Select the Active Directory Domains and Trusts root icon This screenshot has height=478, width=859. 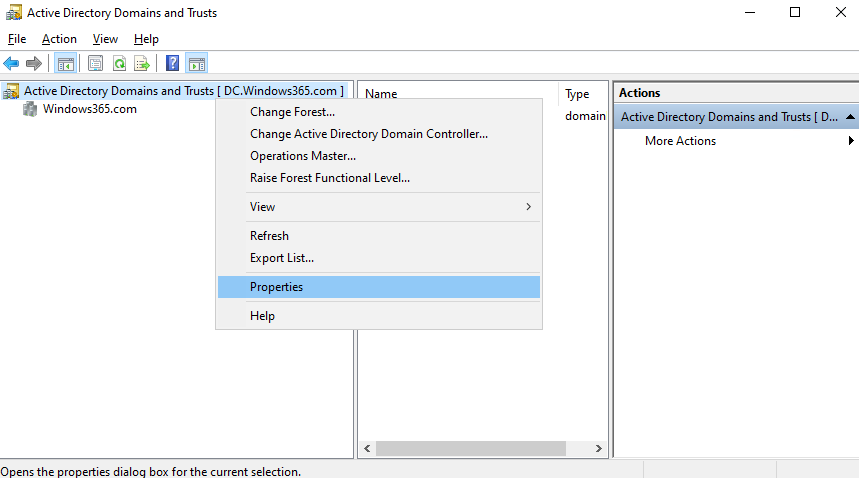tap(11, 91)
